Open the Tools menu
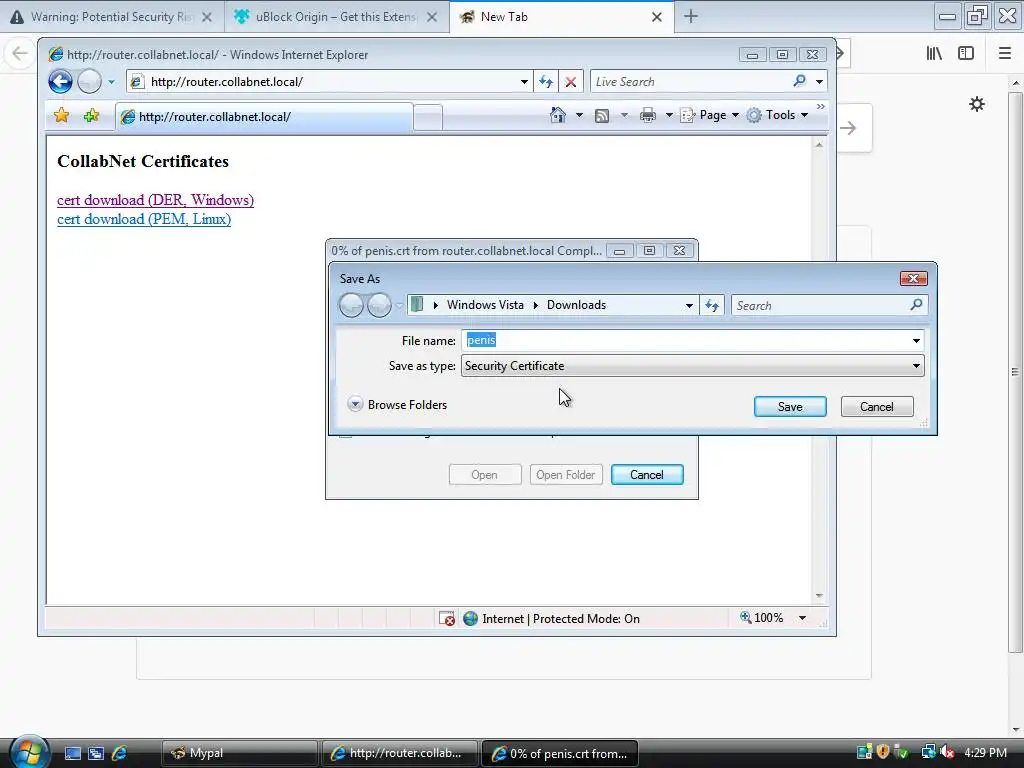This screenshot has width=1024, height=768. click(x=778, y=115)
